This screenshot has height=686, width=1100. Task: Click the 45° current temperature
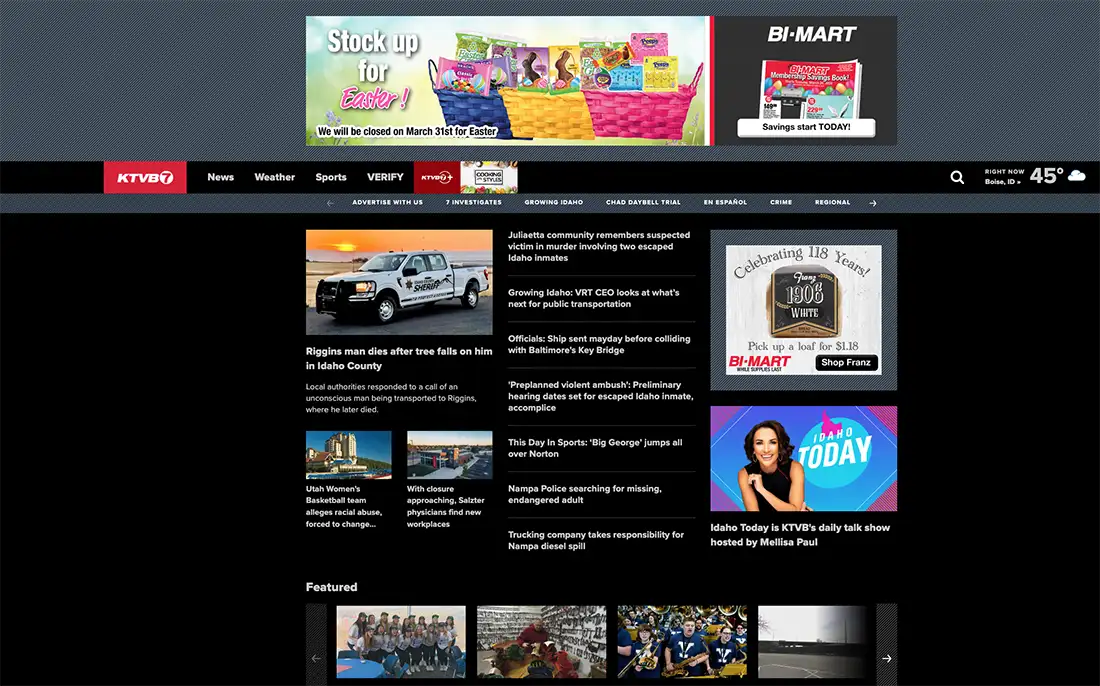(1046, 176)
